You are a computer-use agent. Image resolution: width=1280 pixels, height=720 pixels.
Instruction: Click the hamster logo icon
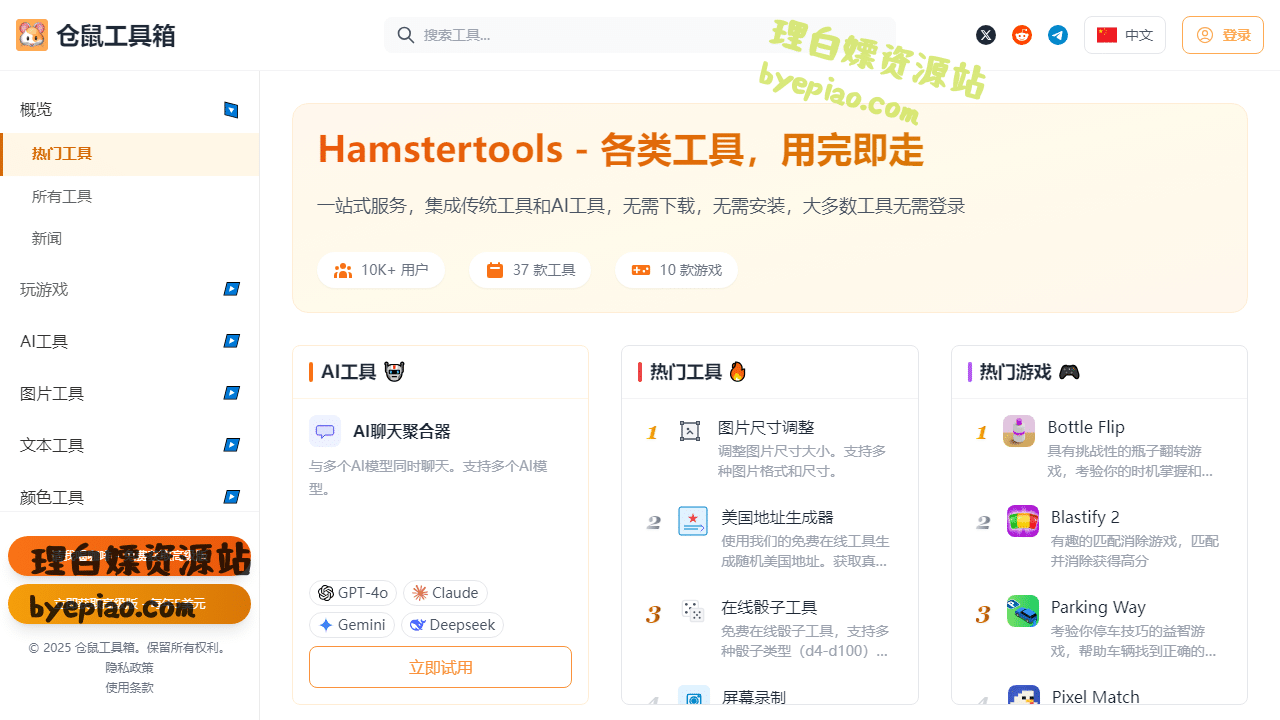pos(32,35)
